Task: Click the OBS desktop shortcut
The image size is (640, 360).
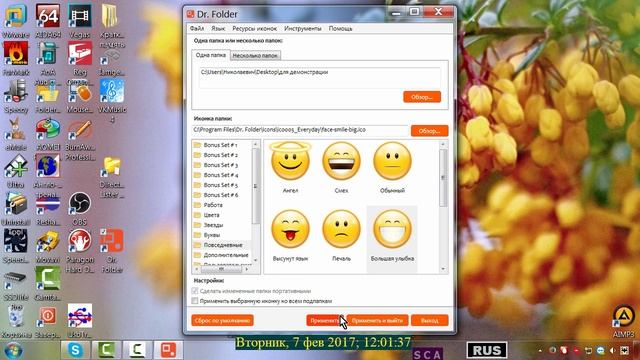Action: 80,208
